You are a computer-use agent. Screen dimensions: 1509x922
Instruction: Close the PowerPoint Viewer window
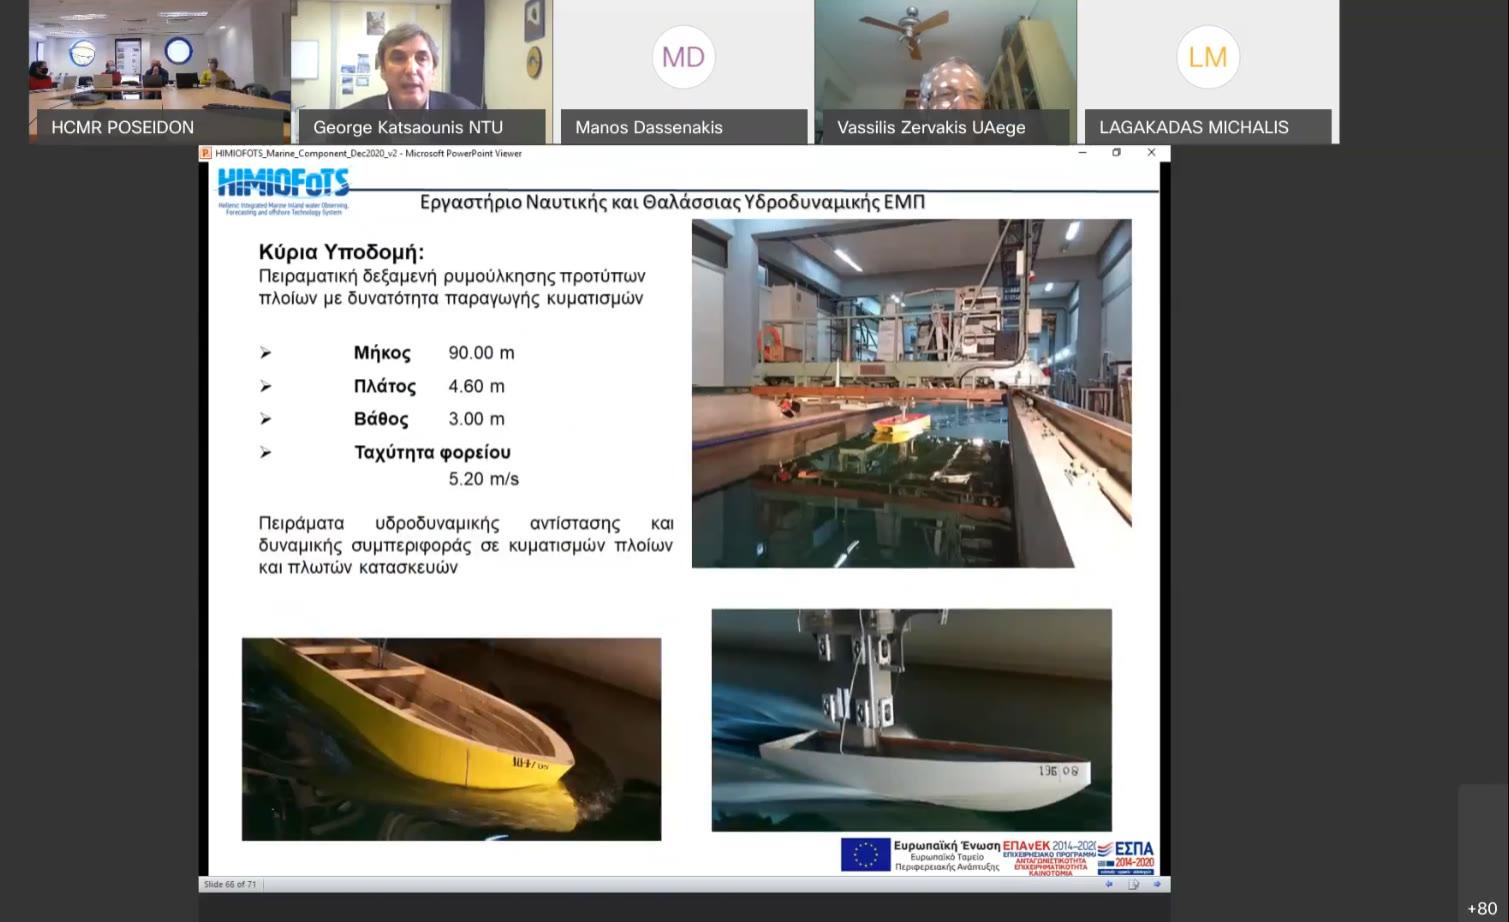pos(1151,153)
